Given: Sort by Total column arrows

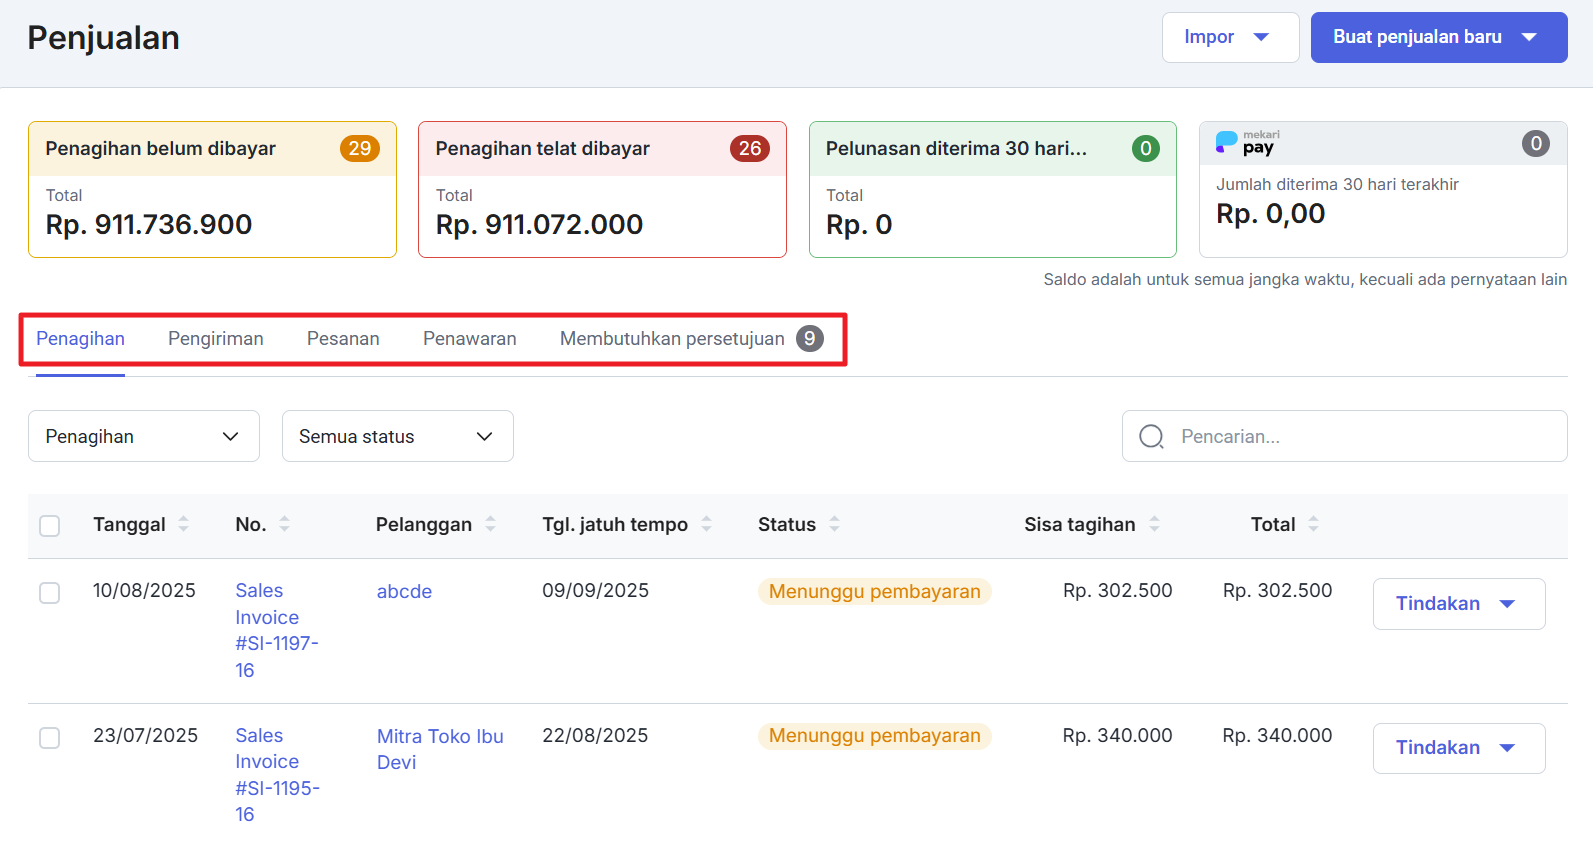Looking at the screenshot, I should pyautogui.click(x=1313, y=524).
